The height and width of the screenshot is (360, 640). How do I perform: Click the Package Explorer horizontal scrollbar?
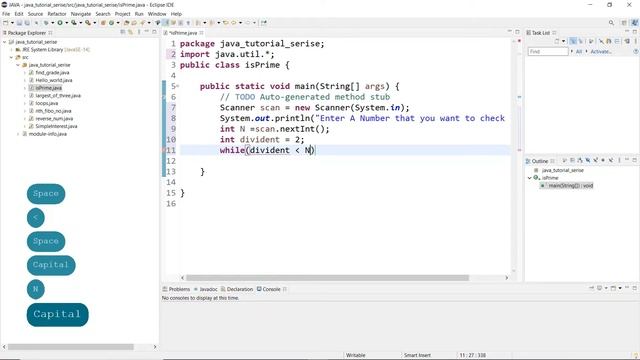coord(71,347)
